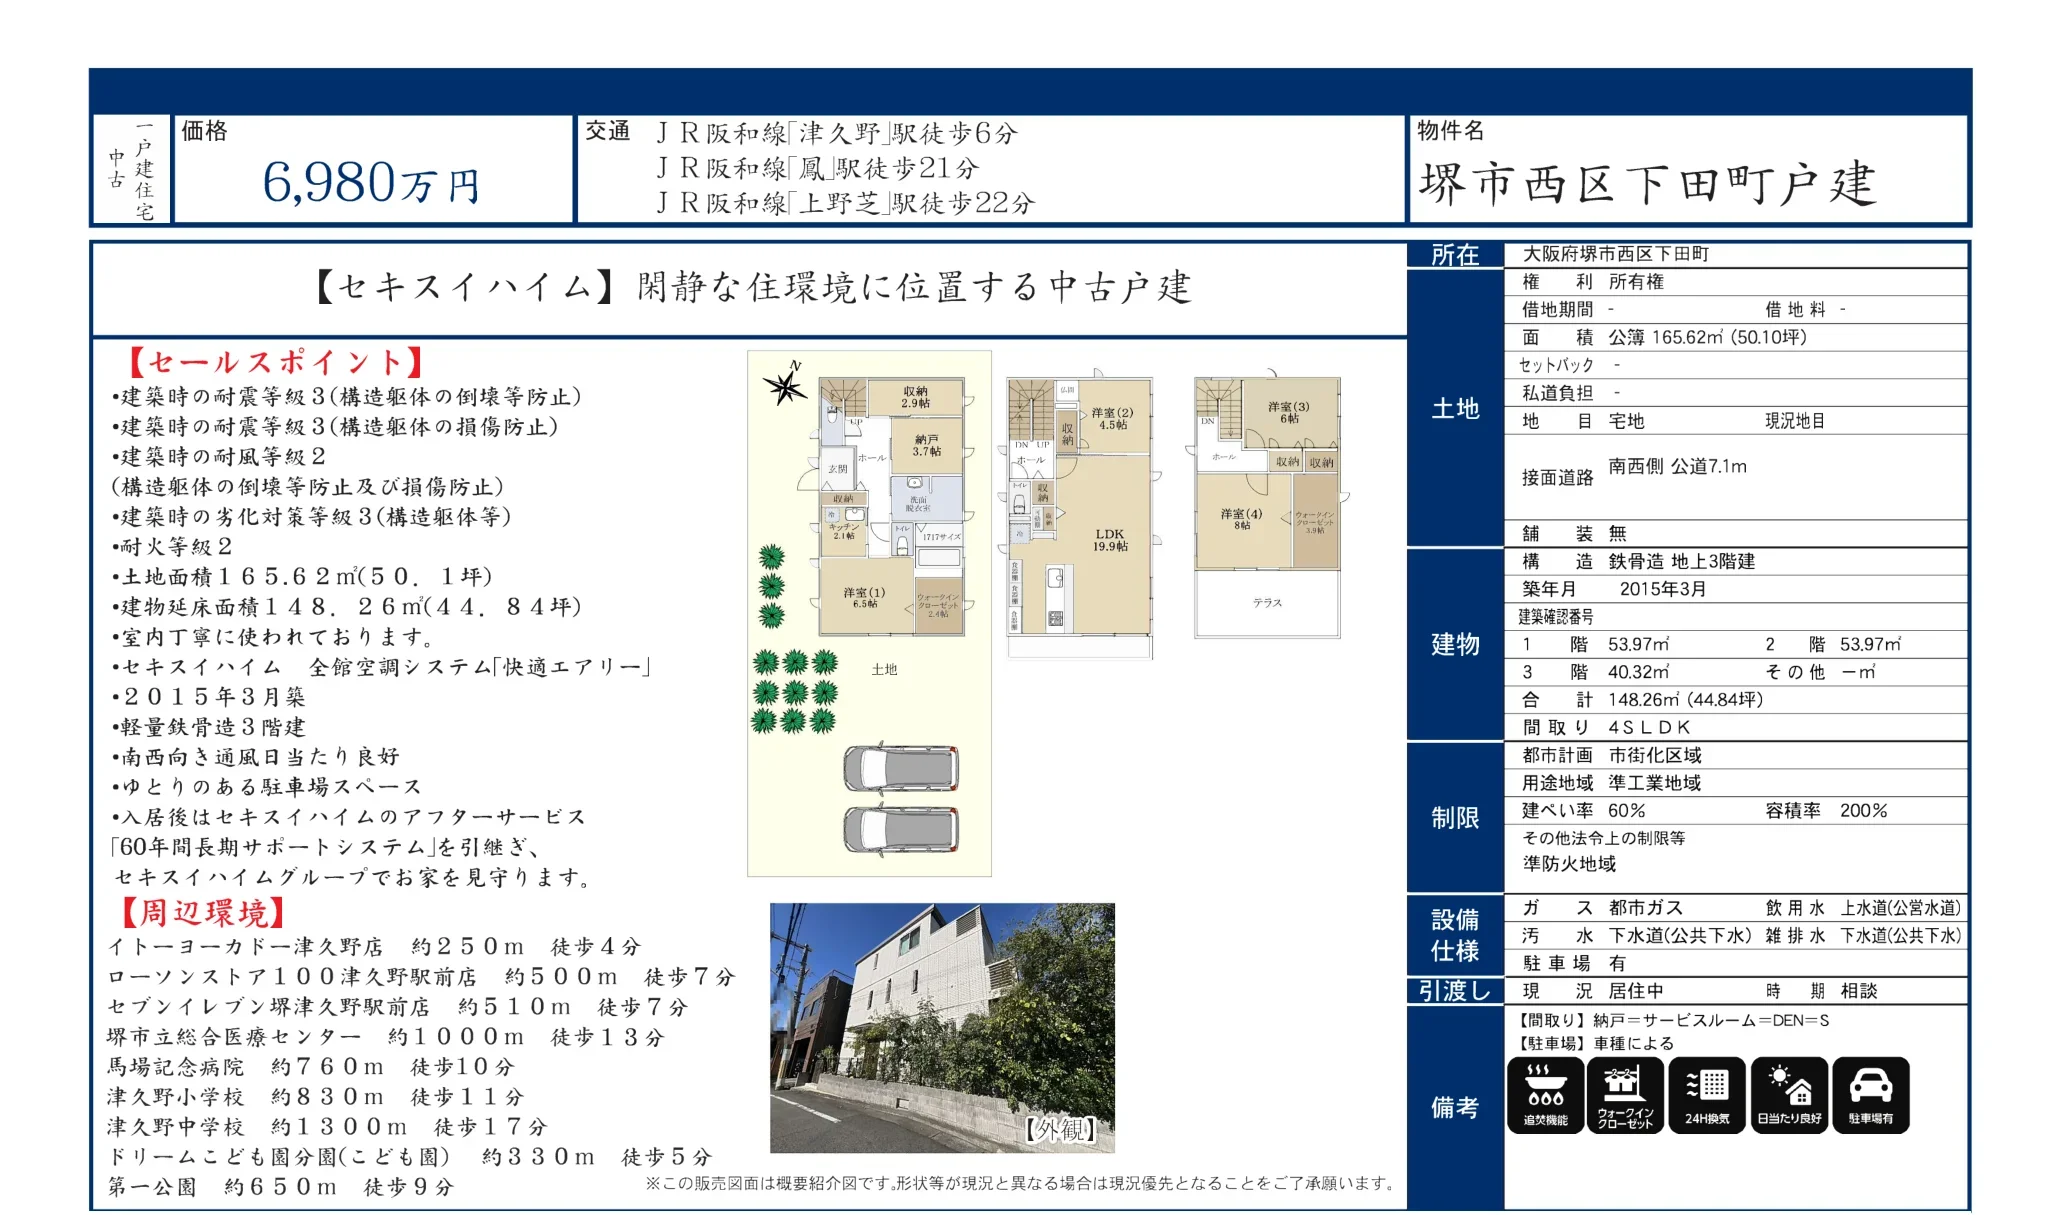Select the 設備仕様 section header
This screenshot has height=1215, width=2056.
(1454, 935)
